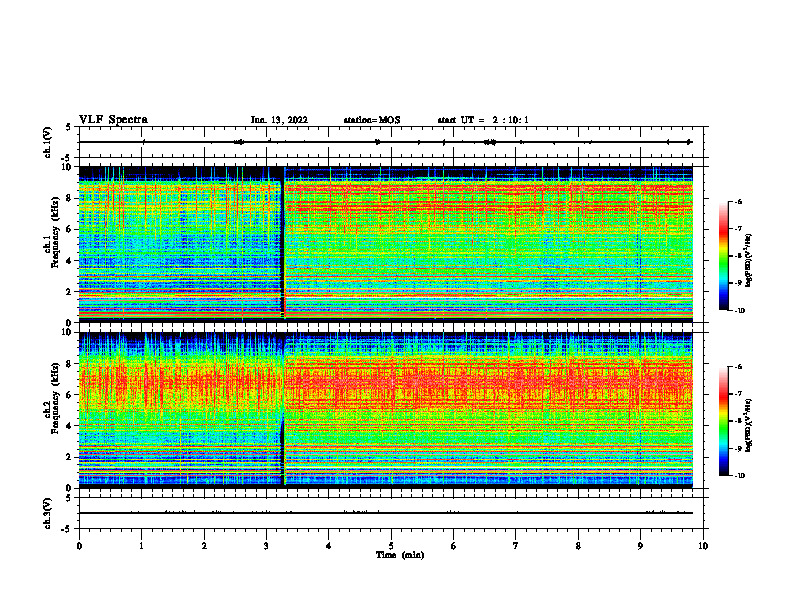
Task: Click the dark data gap in ch.1 spectrogram
Action: pyautogui.click(x=283, y=242)
